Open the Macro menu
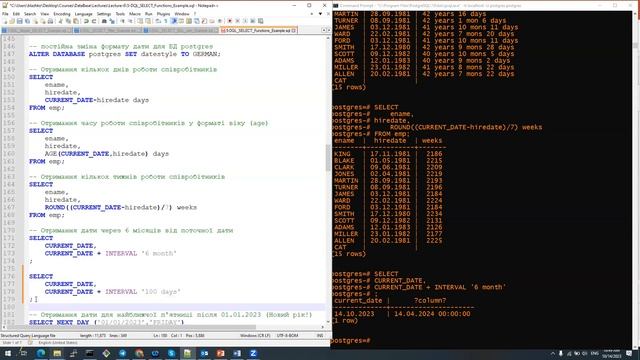Viewport: 640px width, 360px height. pos(135,14)
